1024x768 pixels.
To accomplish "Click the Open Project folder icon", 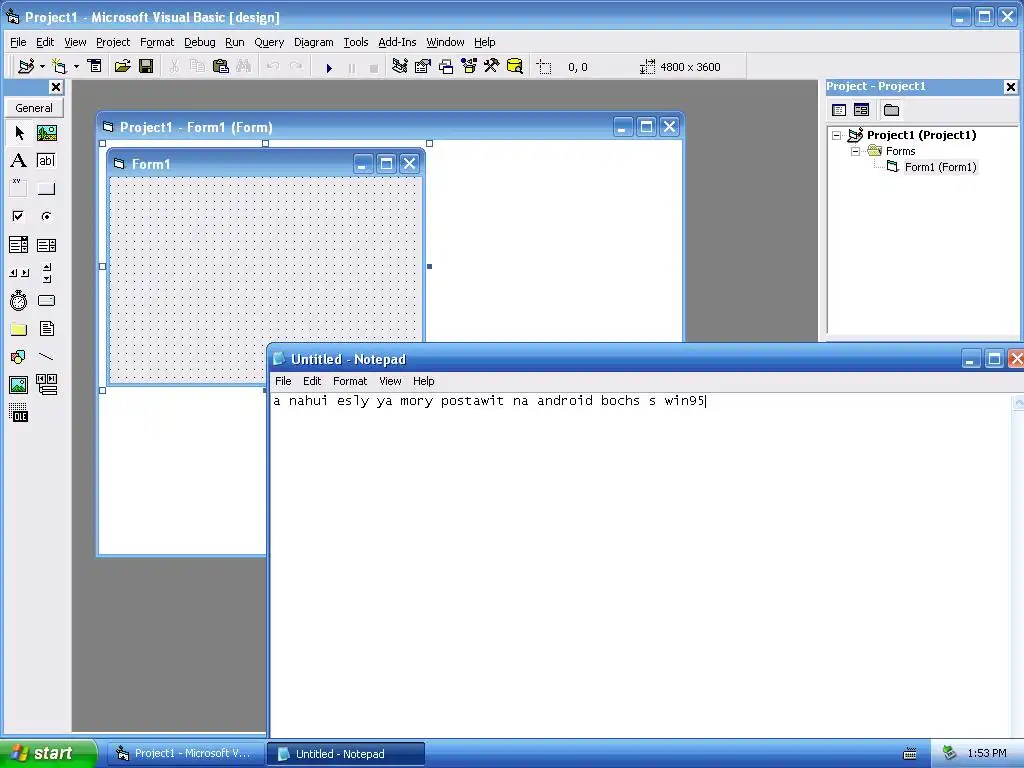I will pos(122,67).
